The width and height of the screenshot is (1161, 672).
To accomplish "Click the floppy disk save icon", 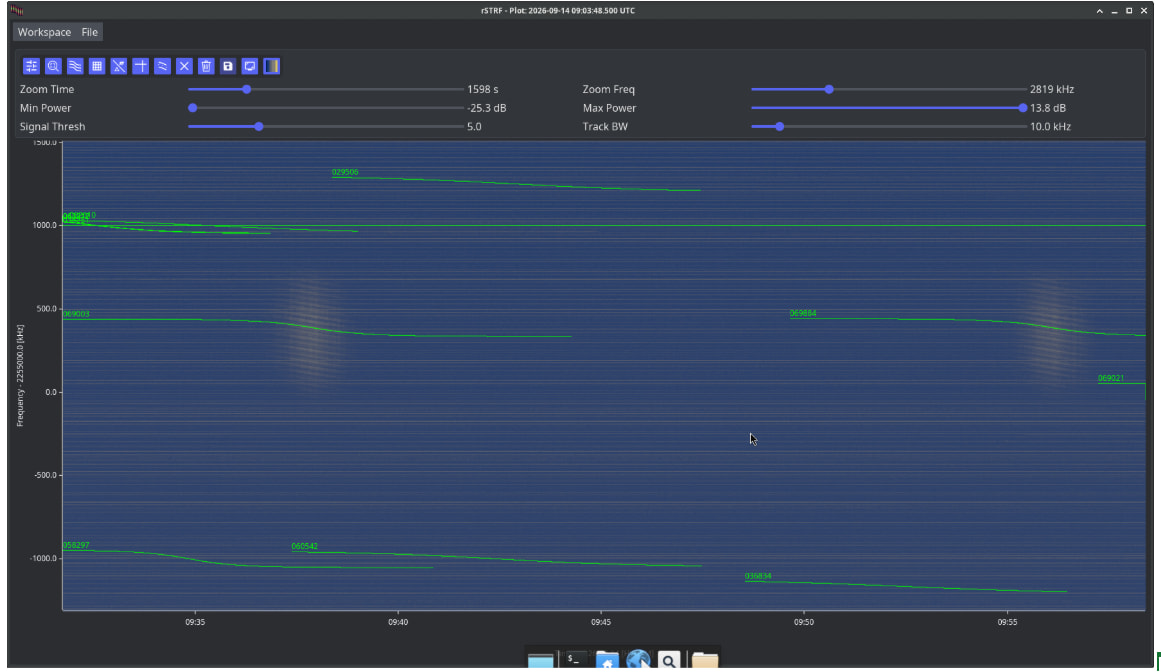I will 228,67.
